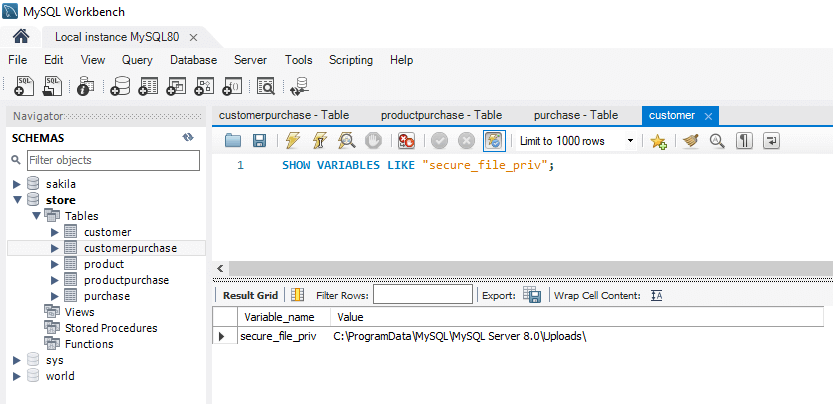Go to the Workbench home screen icon
The height and width of the screenshot is (404, 833).
point(20,37)
